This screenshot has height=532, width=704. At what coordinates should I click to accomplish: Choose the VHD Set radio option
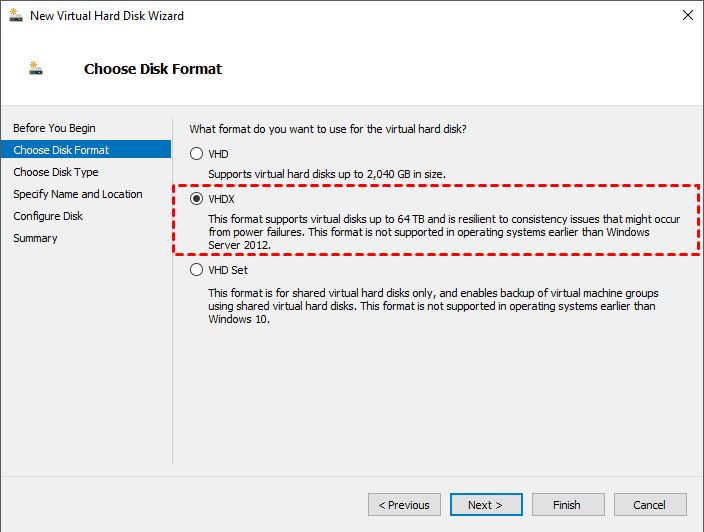click(x=196, y=270)
